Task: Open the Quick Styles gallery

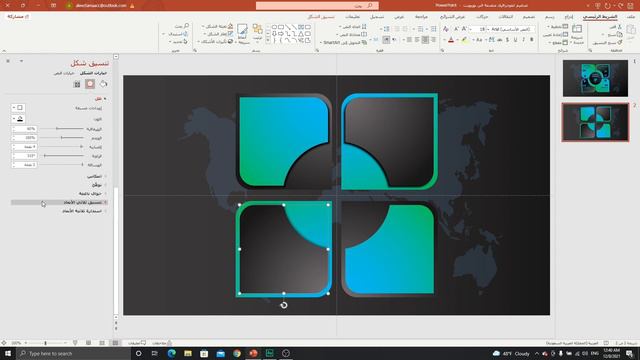Action: pos(242,33)
